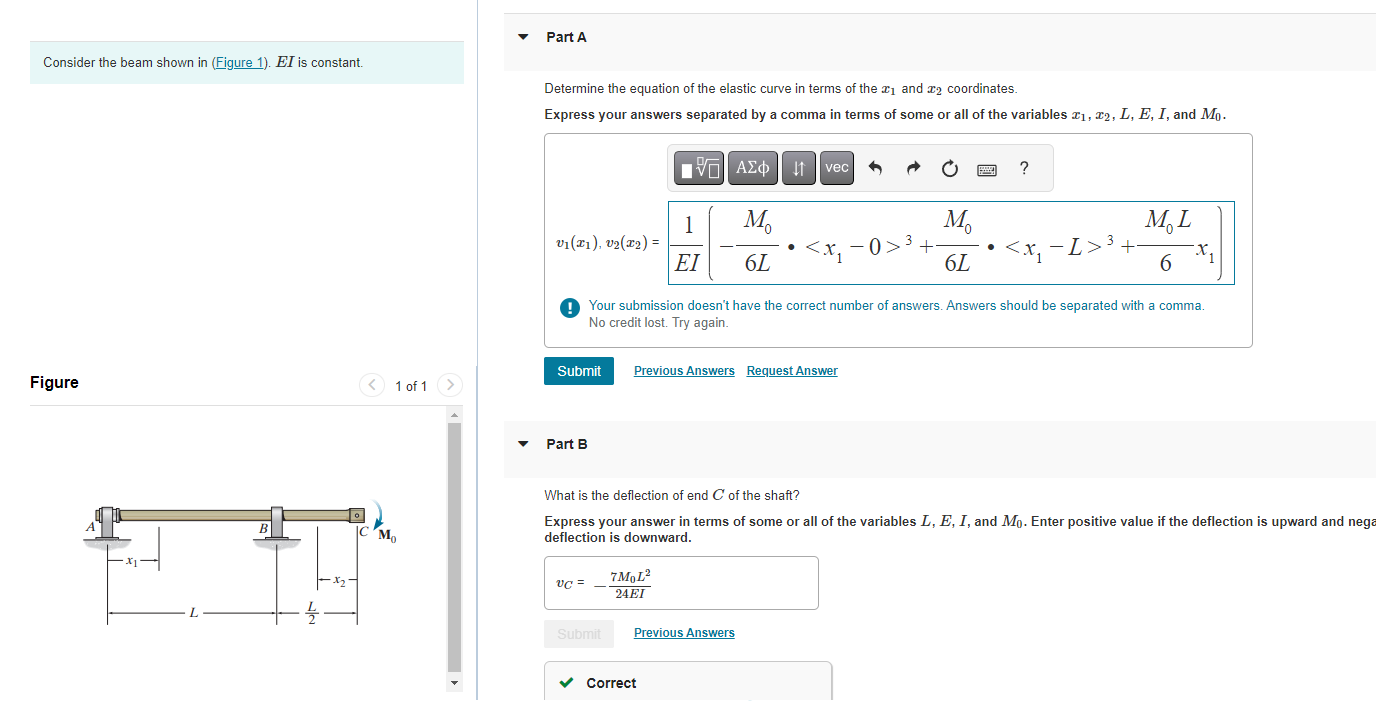Submit the Part A answer
Viewport: 1376px width, 701px height.
[x=578, y=370]
